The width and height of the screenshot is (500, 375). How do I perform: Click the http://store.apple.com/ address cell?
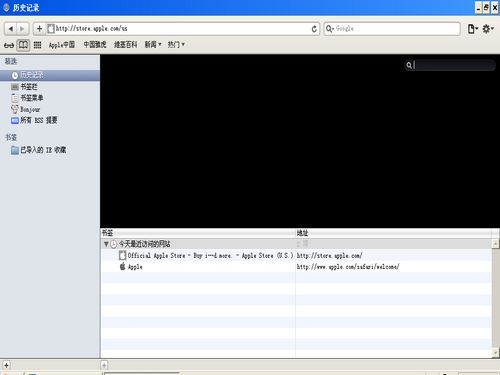329,256
